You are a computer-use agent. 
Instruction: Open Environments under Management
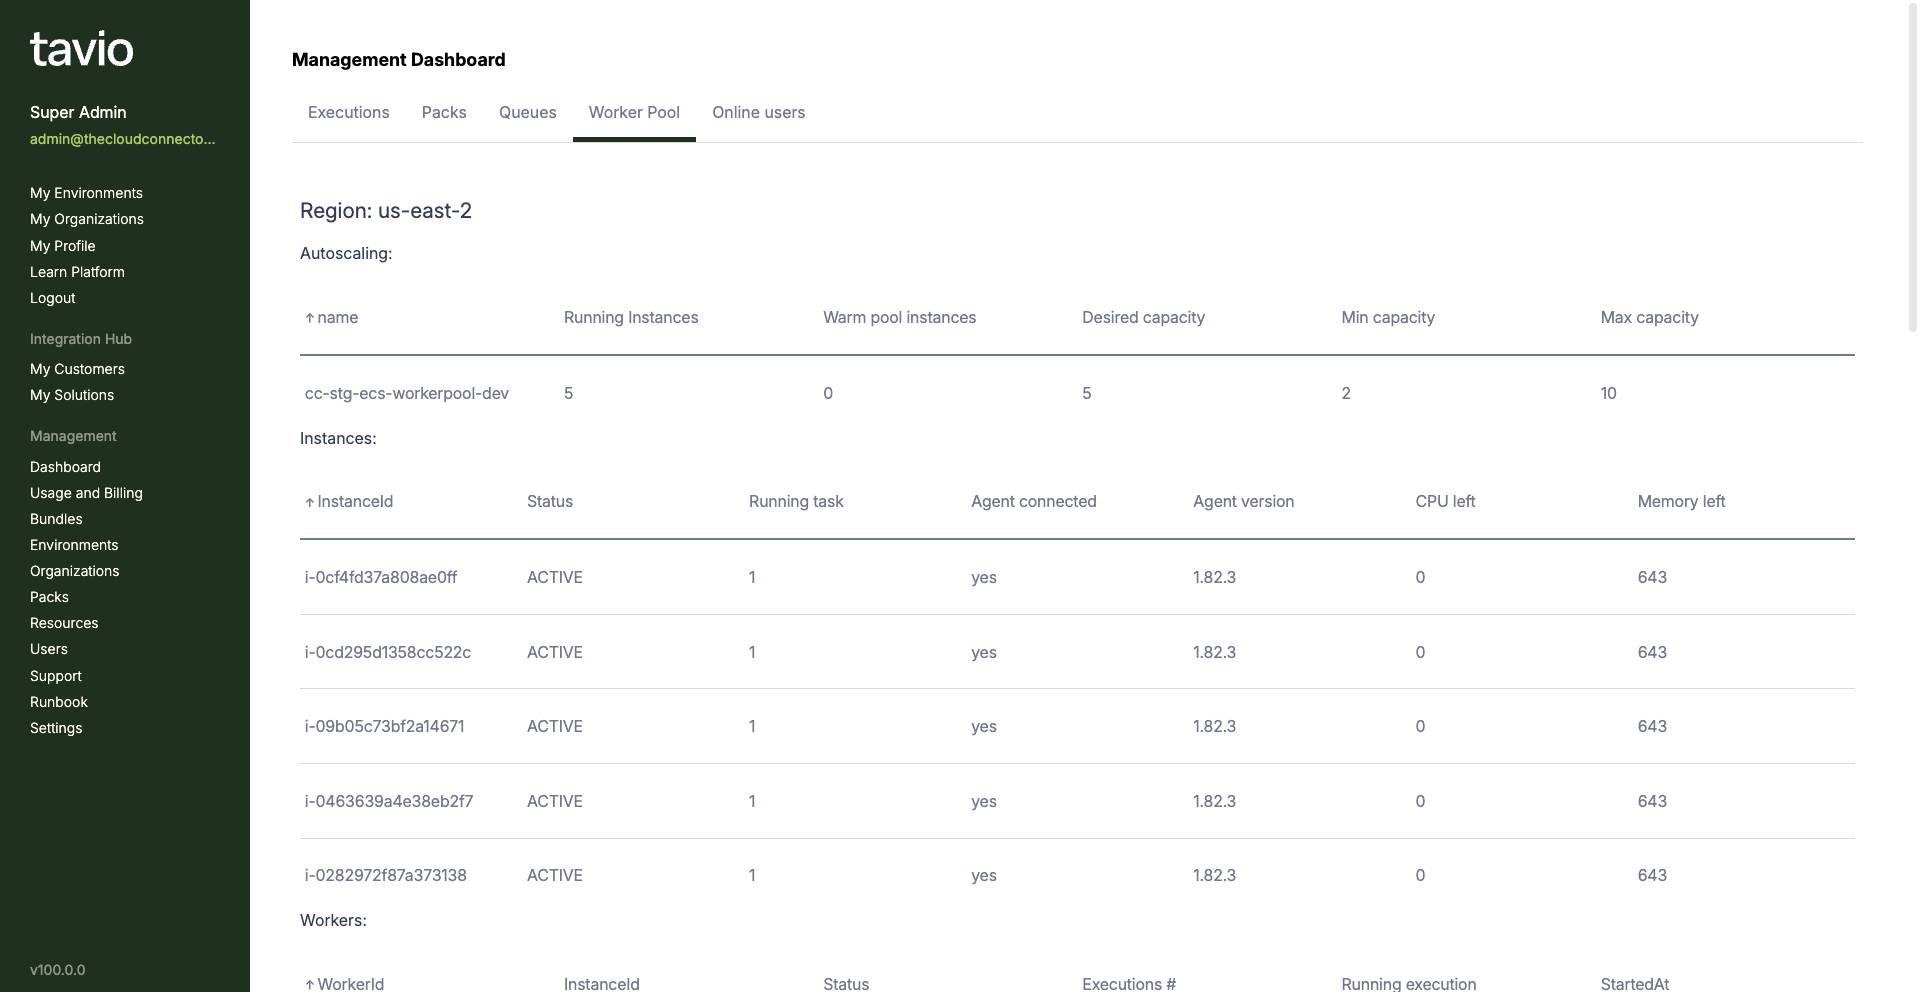(74, 545)
